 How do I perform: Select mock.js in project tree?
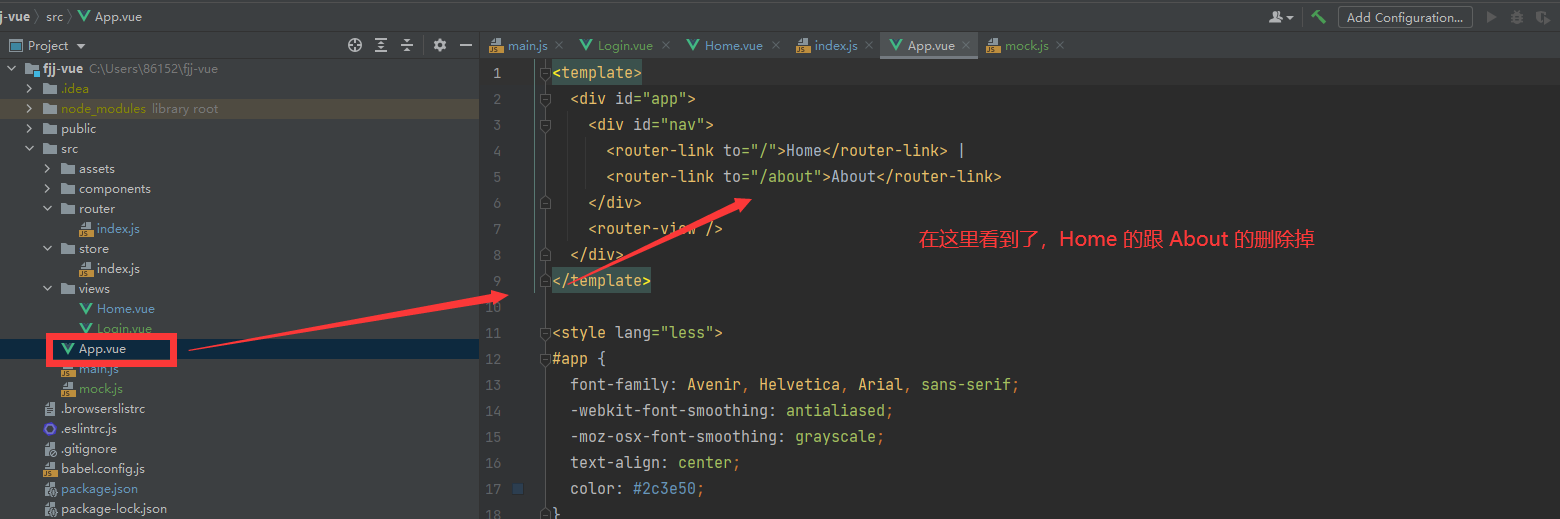pyautogui.click(x=101, y=389)
